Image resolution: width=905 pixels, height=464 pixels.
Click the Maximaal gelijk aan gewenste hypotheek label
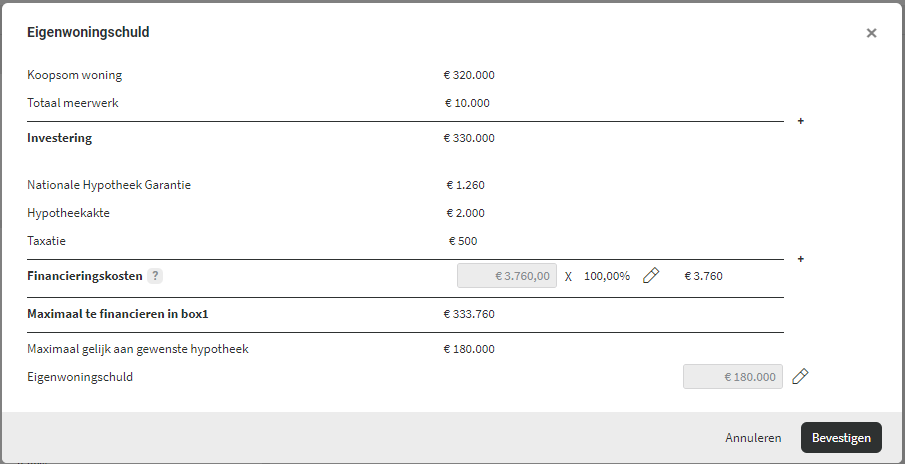click(137, 349)
